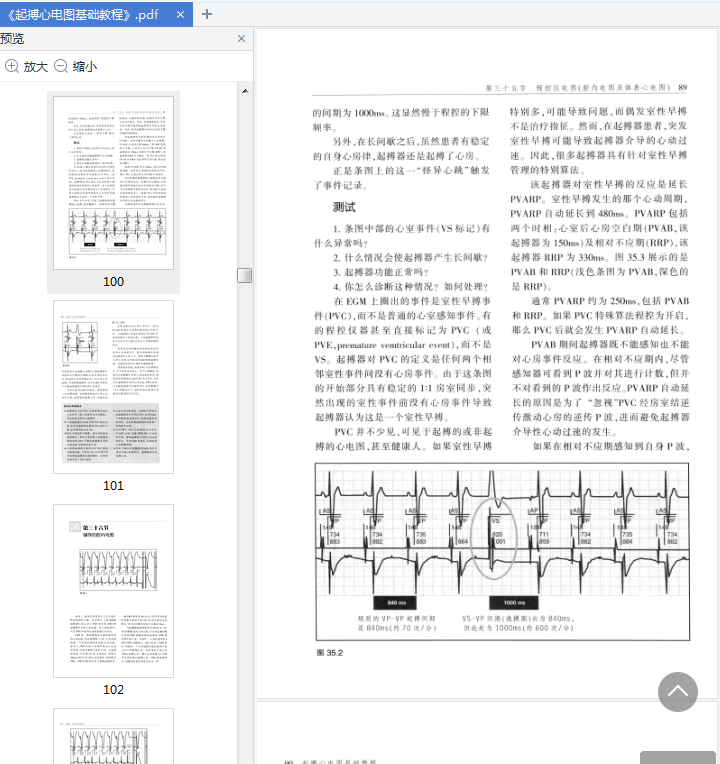Click the 放大 zoom-in magnifier icon
Screen dimensions: 720x764
[12, 66]
